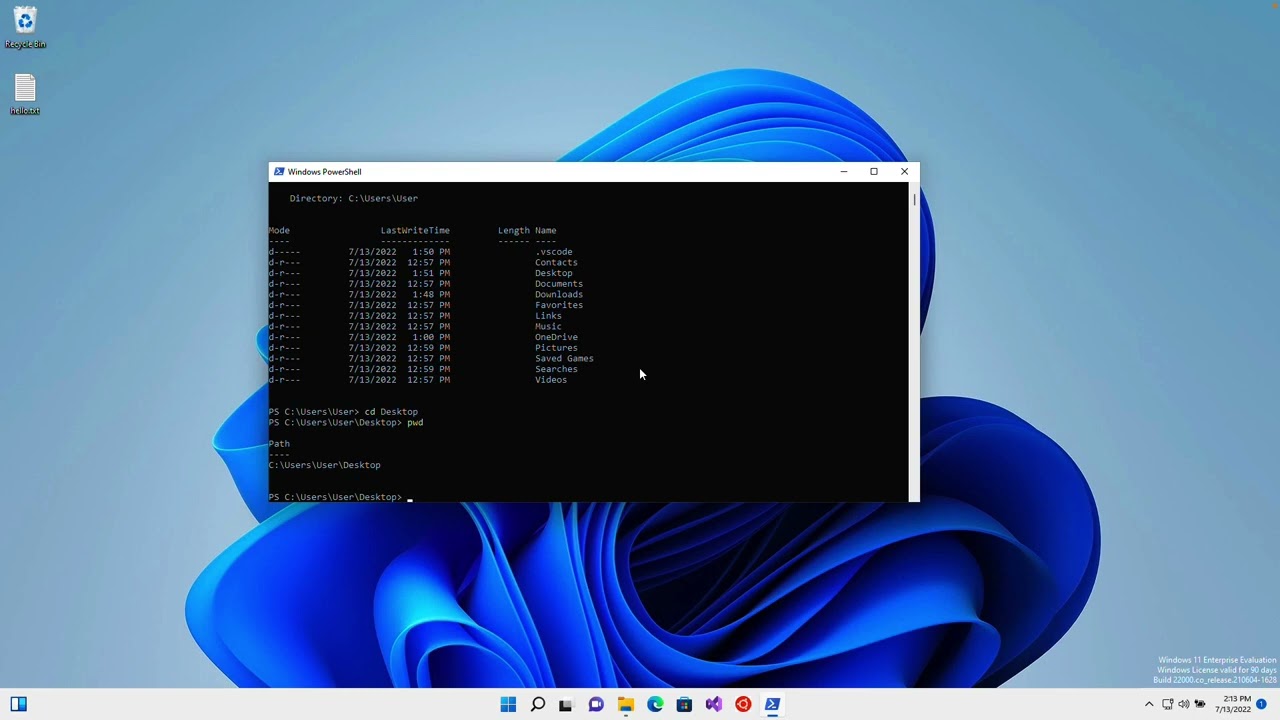Click the Mode column header

point(279,231)
